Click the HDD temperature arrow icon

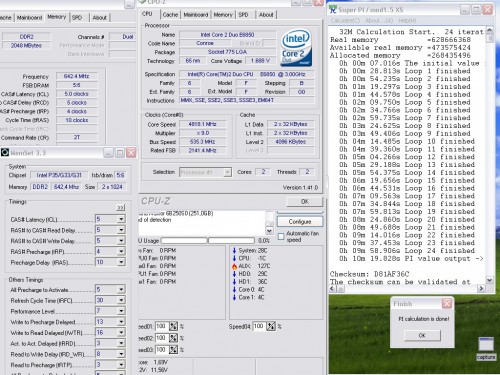click(234, 274)
